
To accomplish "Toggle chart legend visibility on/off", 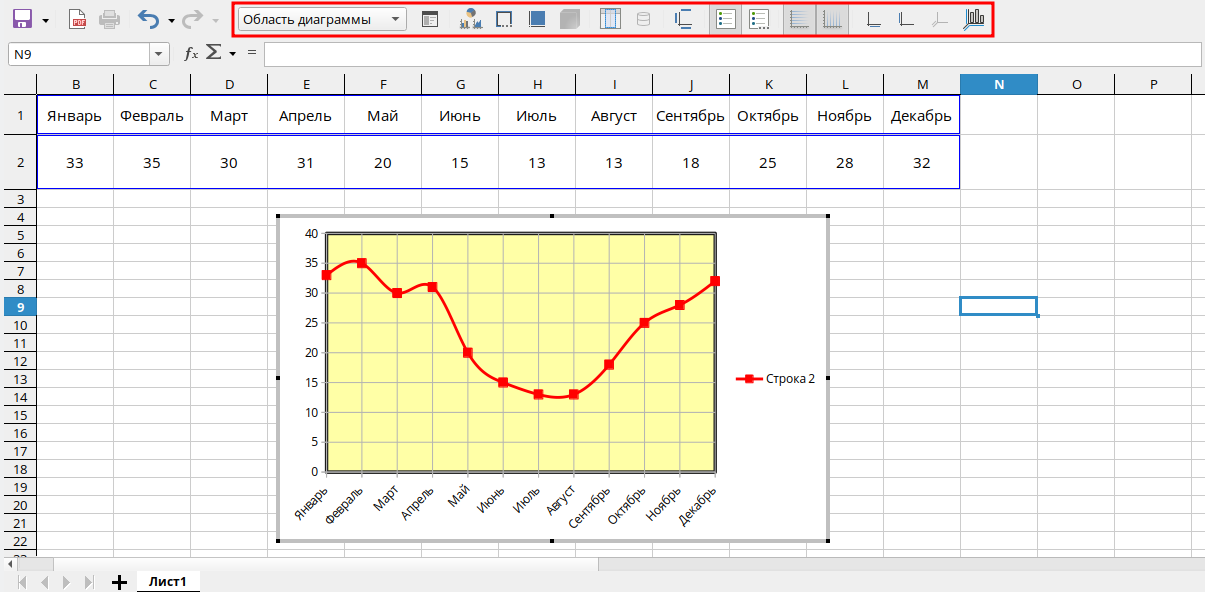I will pos(726,19).
